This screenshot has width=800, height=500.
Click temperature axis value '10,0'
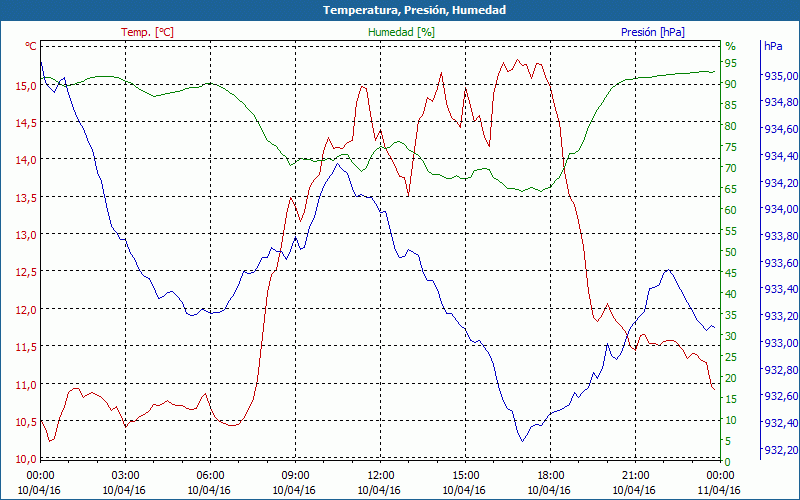[x=26, y=459]
